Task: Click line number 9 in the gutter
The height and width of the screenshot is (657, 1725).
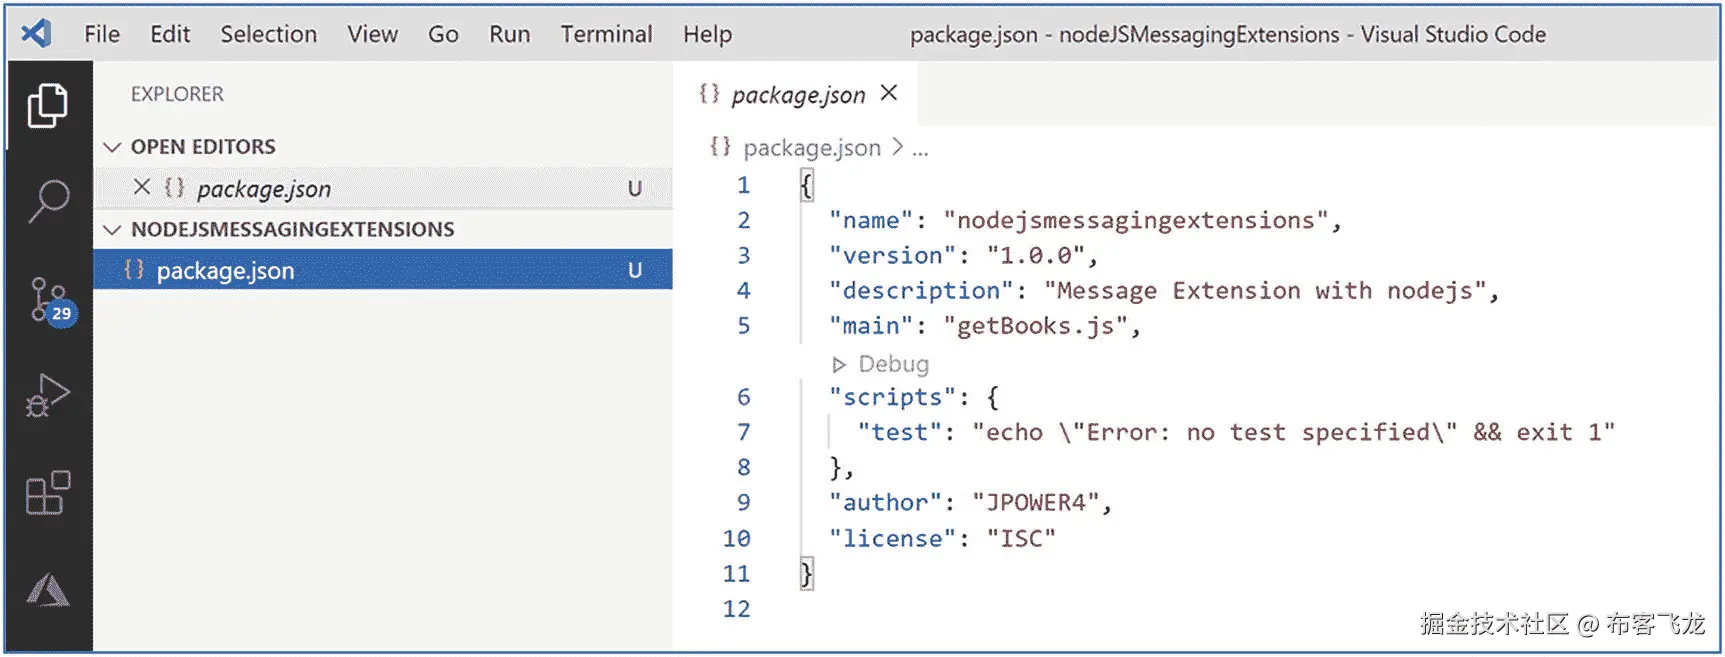Action: pos(743,502)
